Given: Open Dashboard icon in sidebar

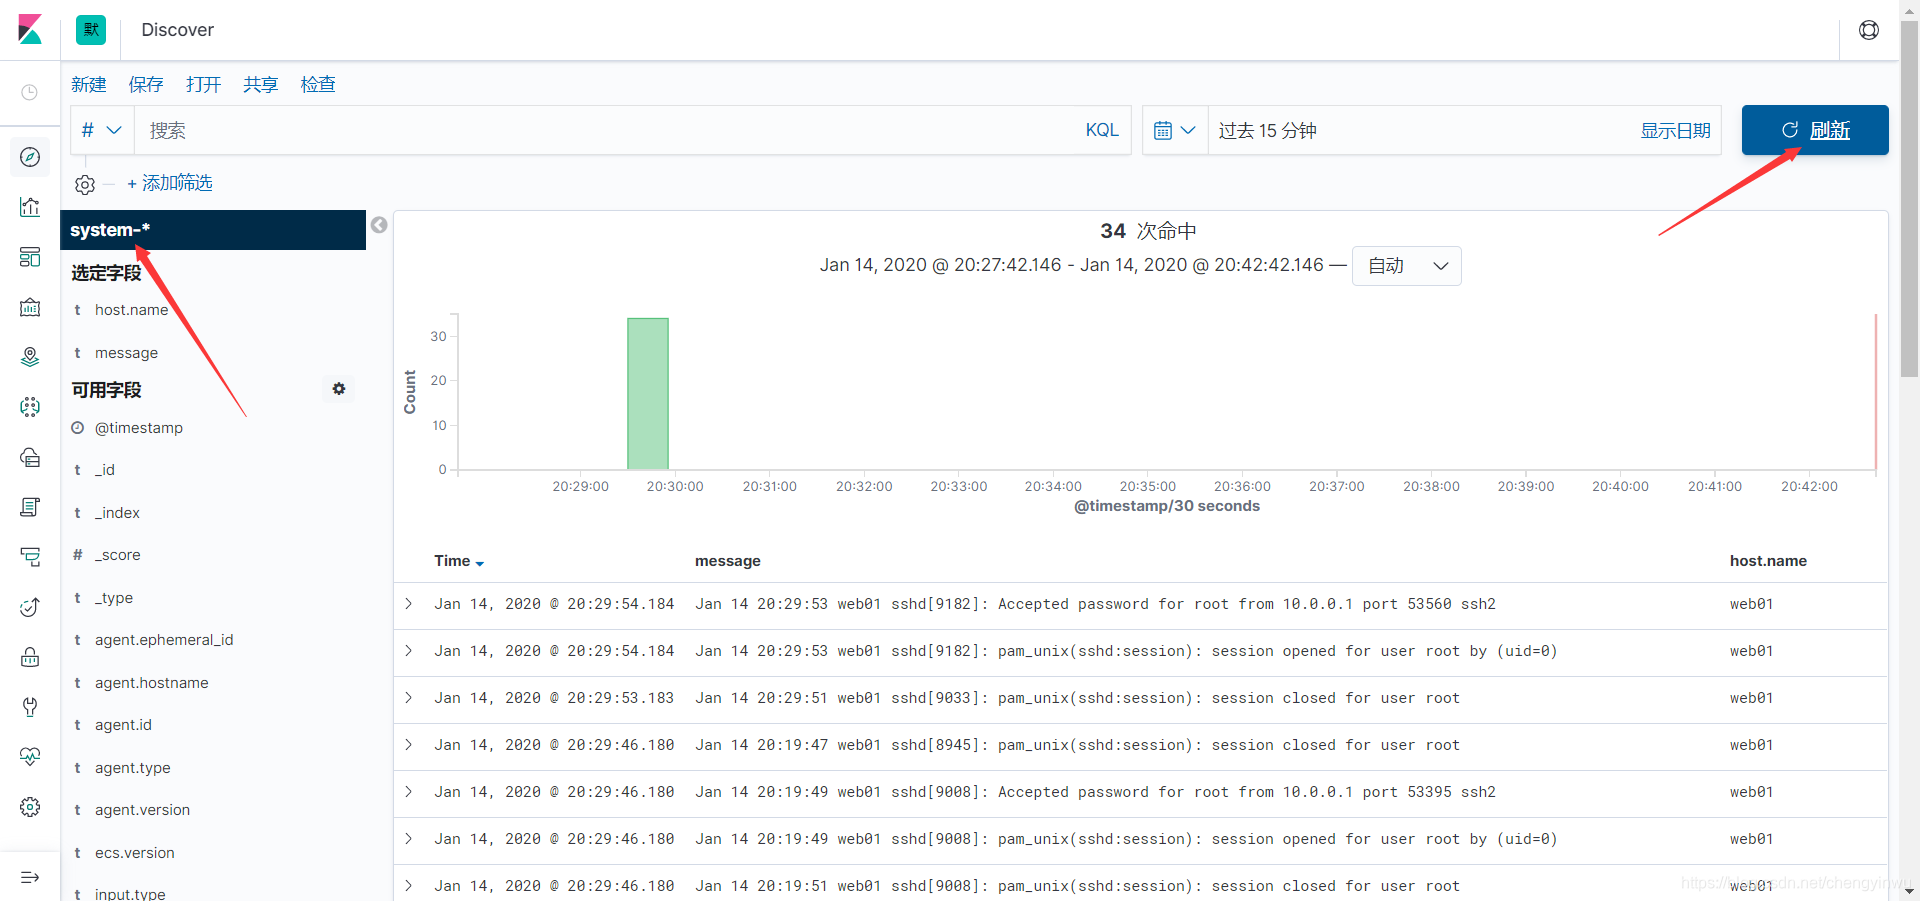Looking at the screenshot, I should coord(30,257).
